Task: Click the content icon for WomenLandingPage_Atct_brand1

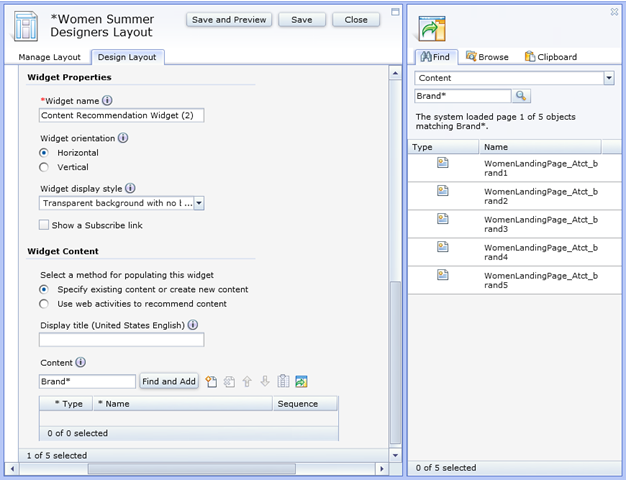Action: click(443, 163)
